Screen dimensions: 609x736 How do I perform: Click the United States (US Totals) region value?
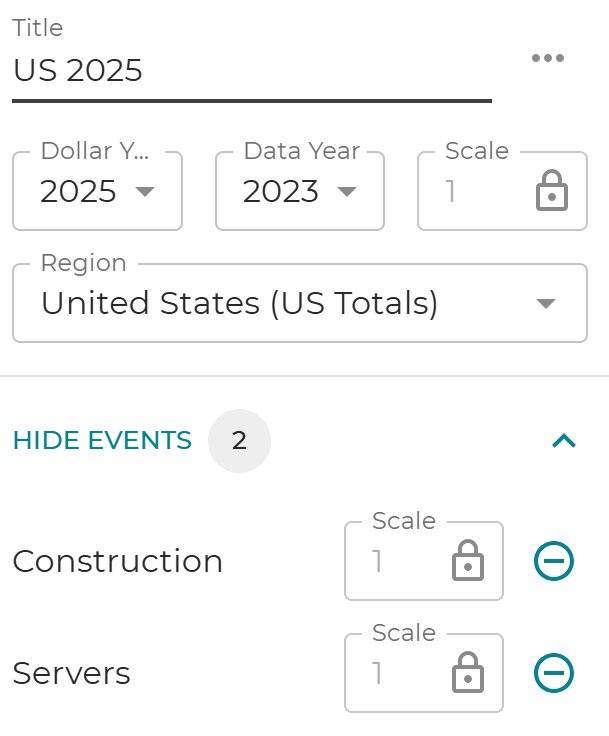pos(239,303)
